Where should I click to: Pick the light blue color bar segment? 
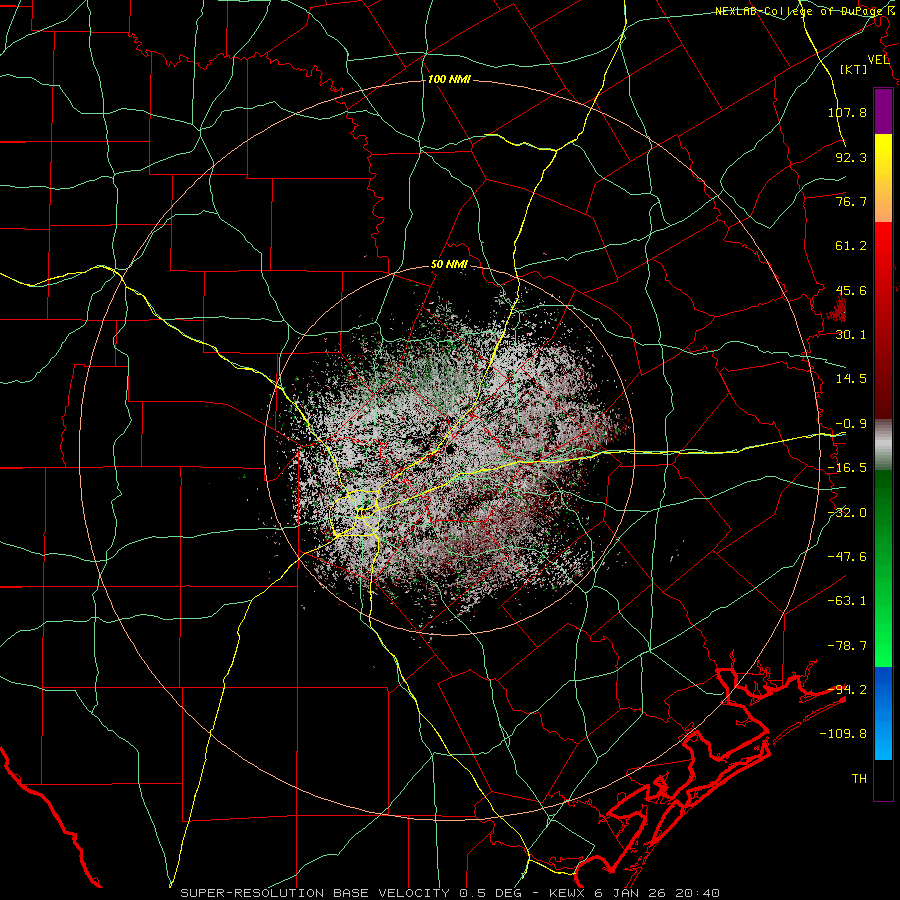[x=883, y=740]
